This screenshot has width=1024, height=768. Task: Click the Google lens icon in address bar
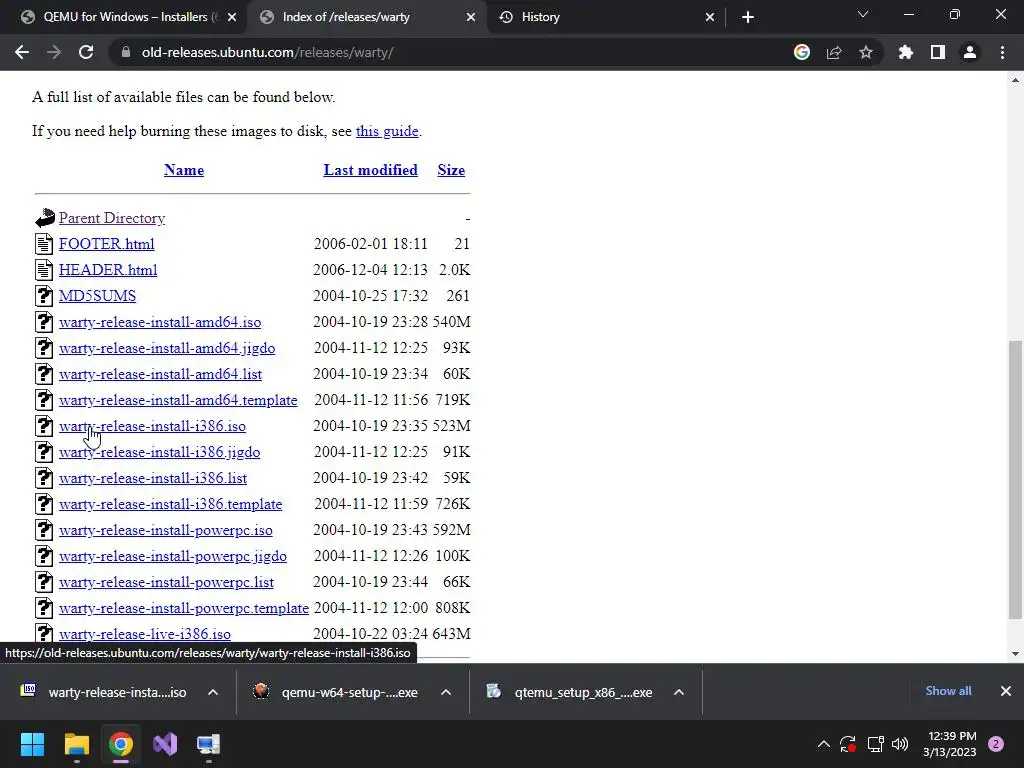802,52
